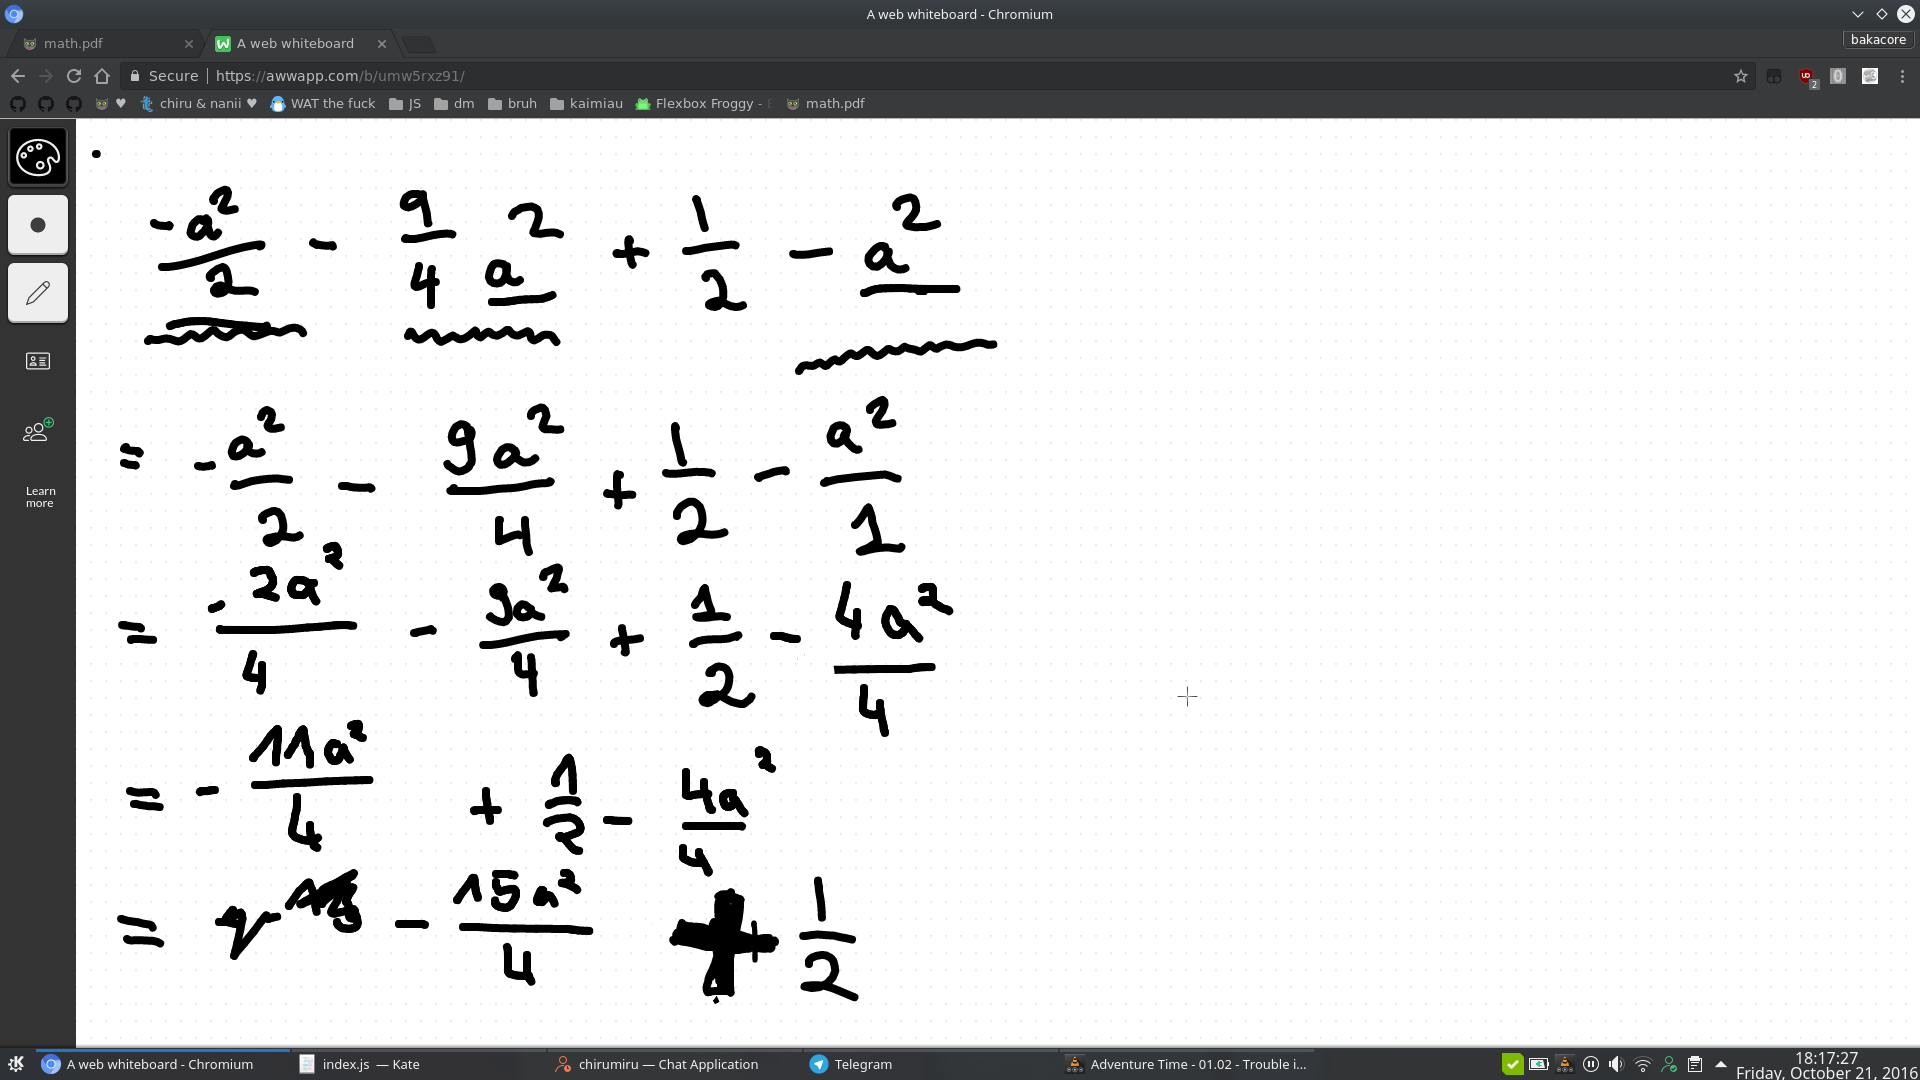Bookmark this page with the star icon
The image size is (1920, 1080).
coord(1741,76)
